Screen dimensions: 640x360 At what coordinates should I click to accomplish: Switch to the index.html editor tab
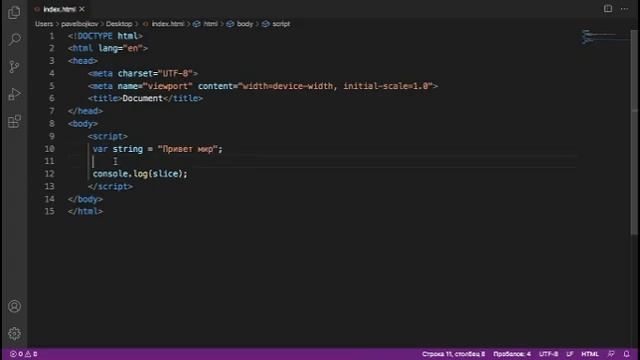click(59, 9)
